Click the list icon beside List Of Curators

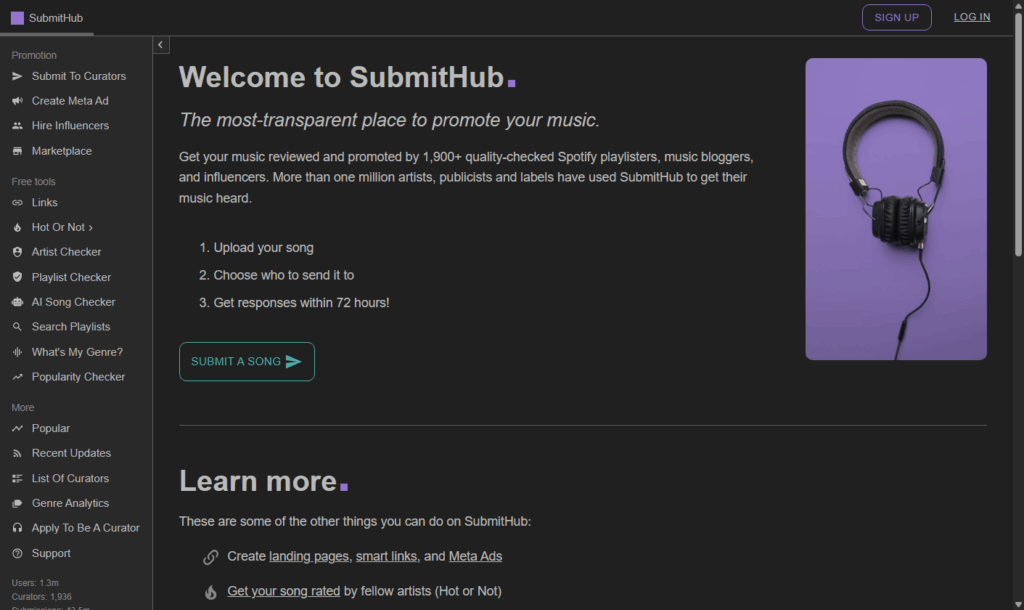point(17,479)
